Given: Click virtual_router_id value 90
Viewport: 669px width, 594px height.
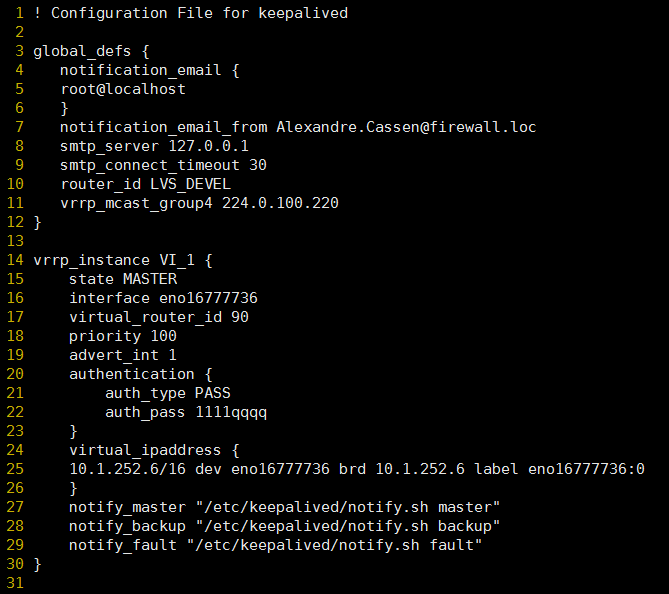Looking at the screenshot, I should (240, 317).
